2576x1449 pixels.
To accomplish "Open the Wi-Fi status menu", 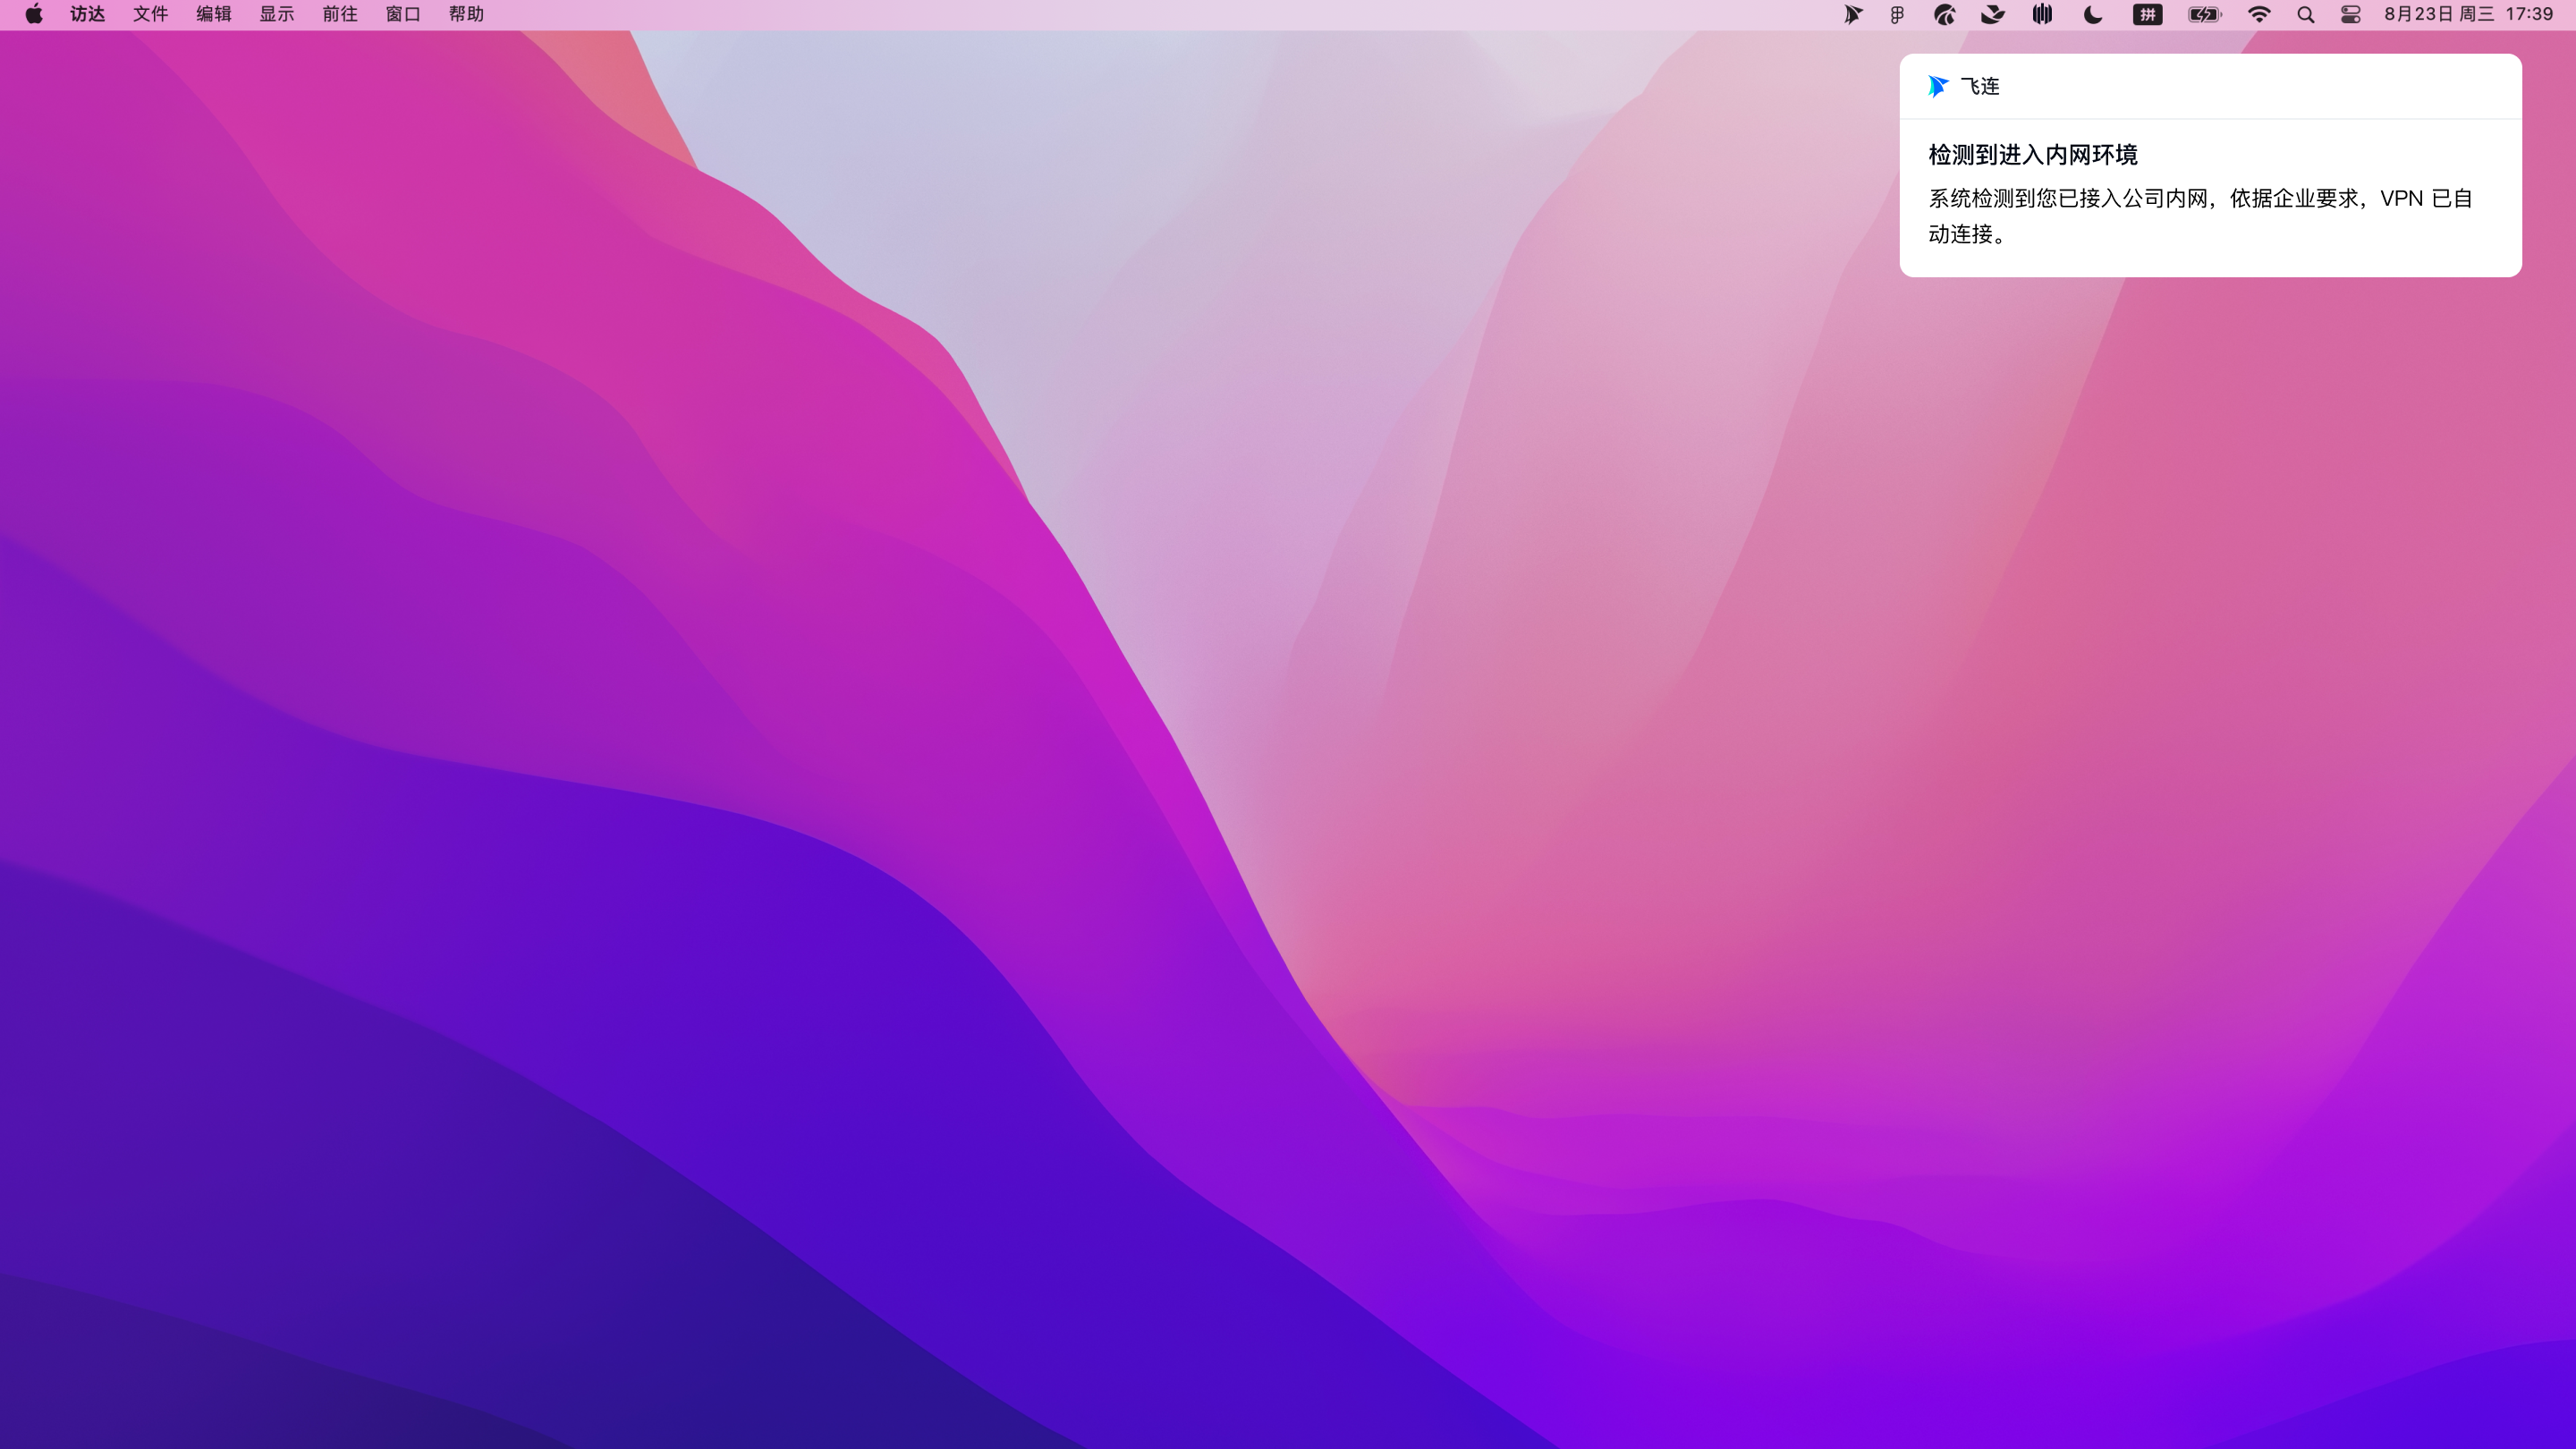I will click(2259, 14).
